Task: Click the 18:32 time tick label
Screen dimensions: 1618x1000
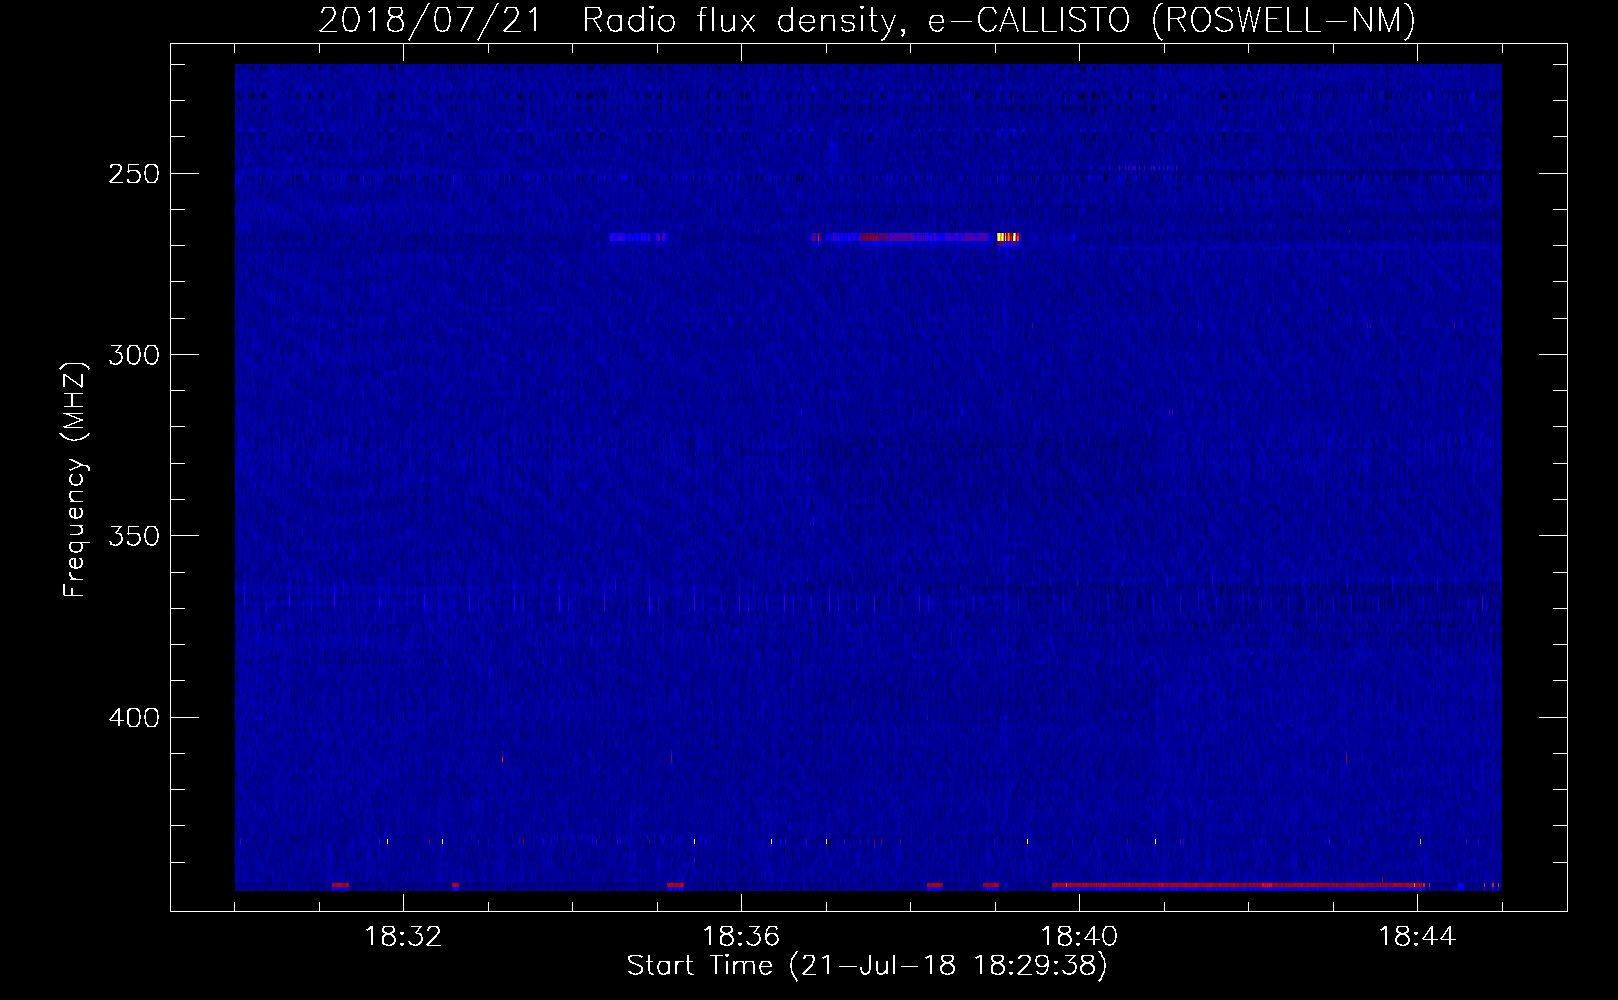Action: [x=403, y=937]
